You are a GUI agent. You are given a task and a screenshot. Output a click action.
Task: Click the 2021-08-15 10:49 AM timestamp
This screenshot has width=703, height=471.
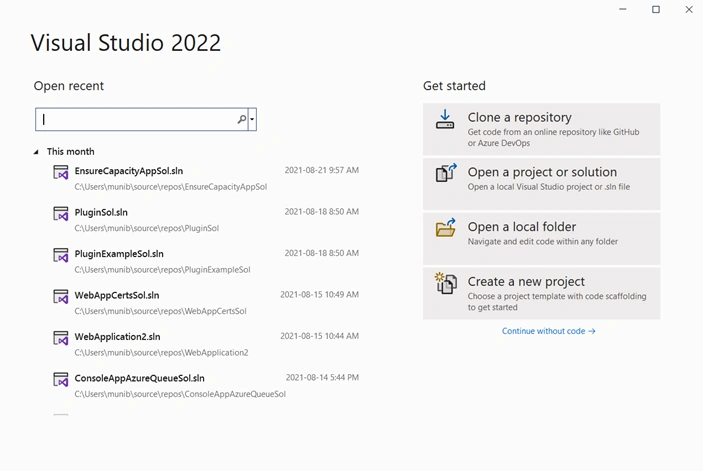319,294
